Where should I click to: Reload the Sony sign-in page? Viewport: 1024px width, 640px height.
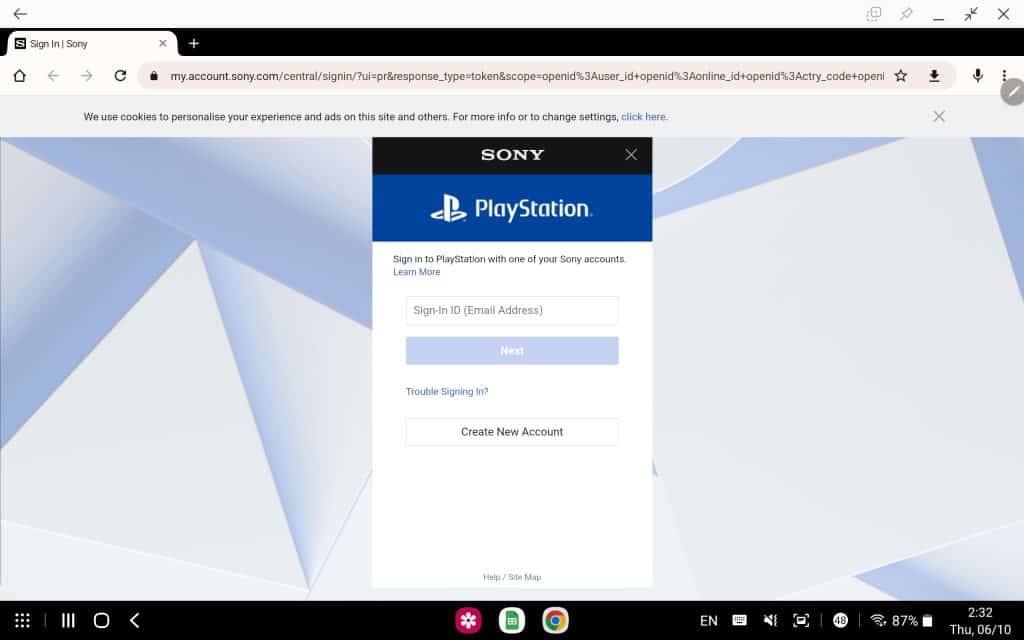click(x=120, y=76)
